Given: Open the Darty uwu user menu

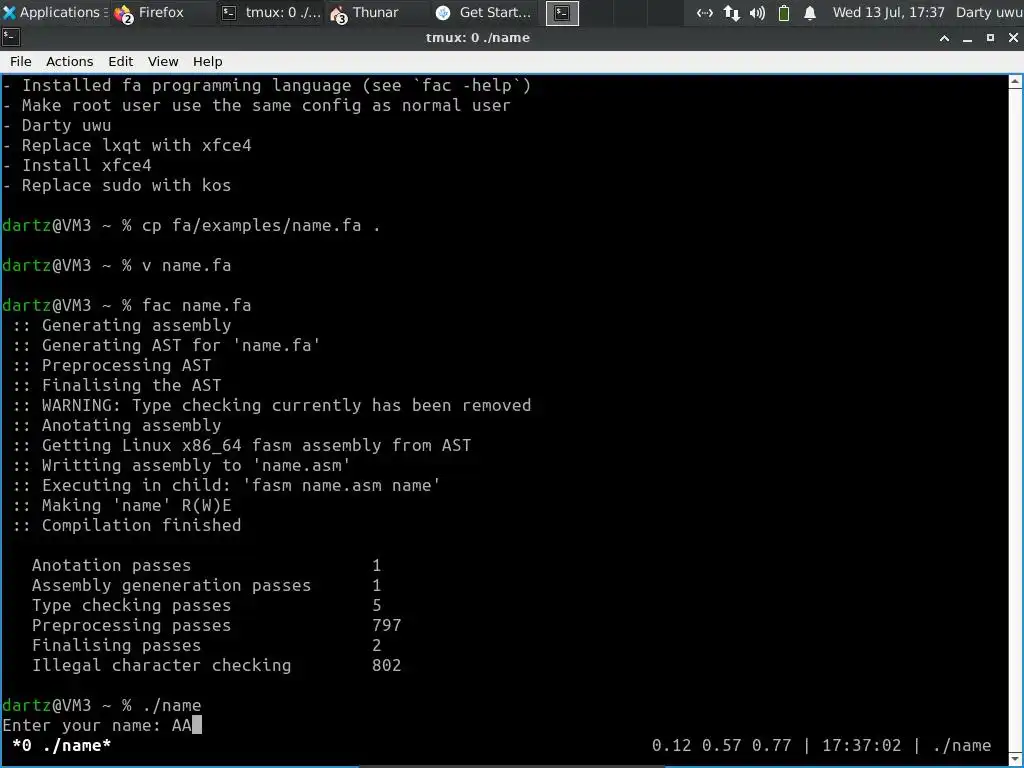Looking at the screenshot, I should tap(989, 12).
